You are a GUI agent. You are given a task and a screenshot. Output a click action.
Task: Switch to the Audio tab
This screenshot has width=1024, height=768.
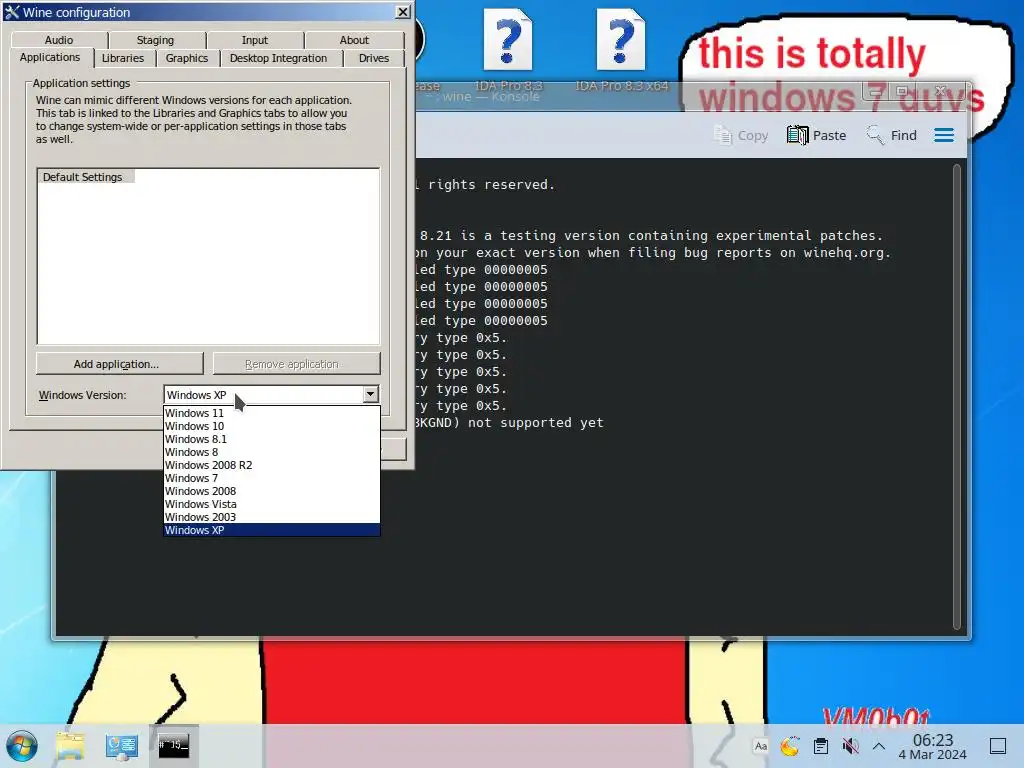point(59,40)
